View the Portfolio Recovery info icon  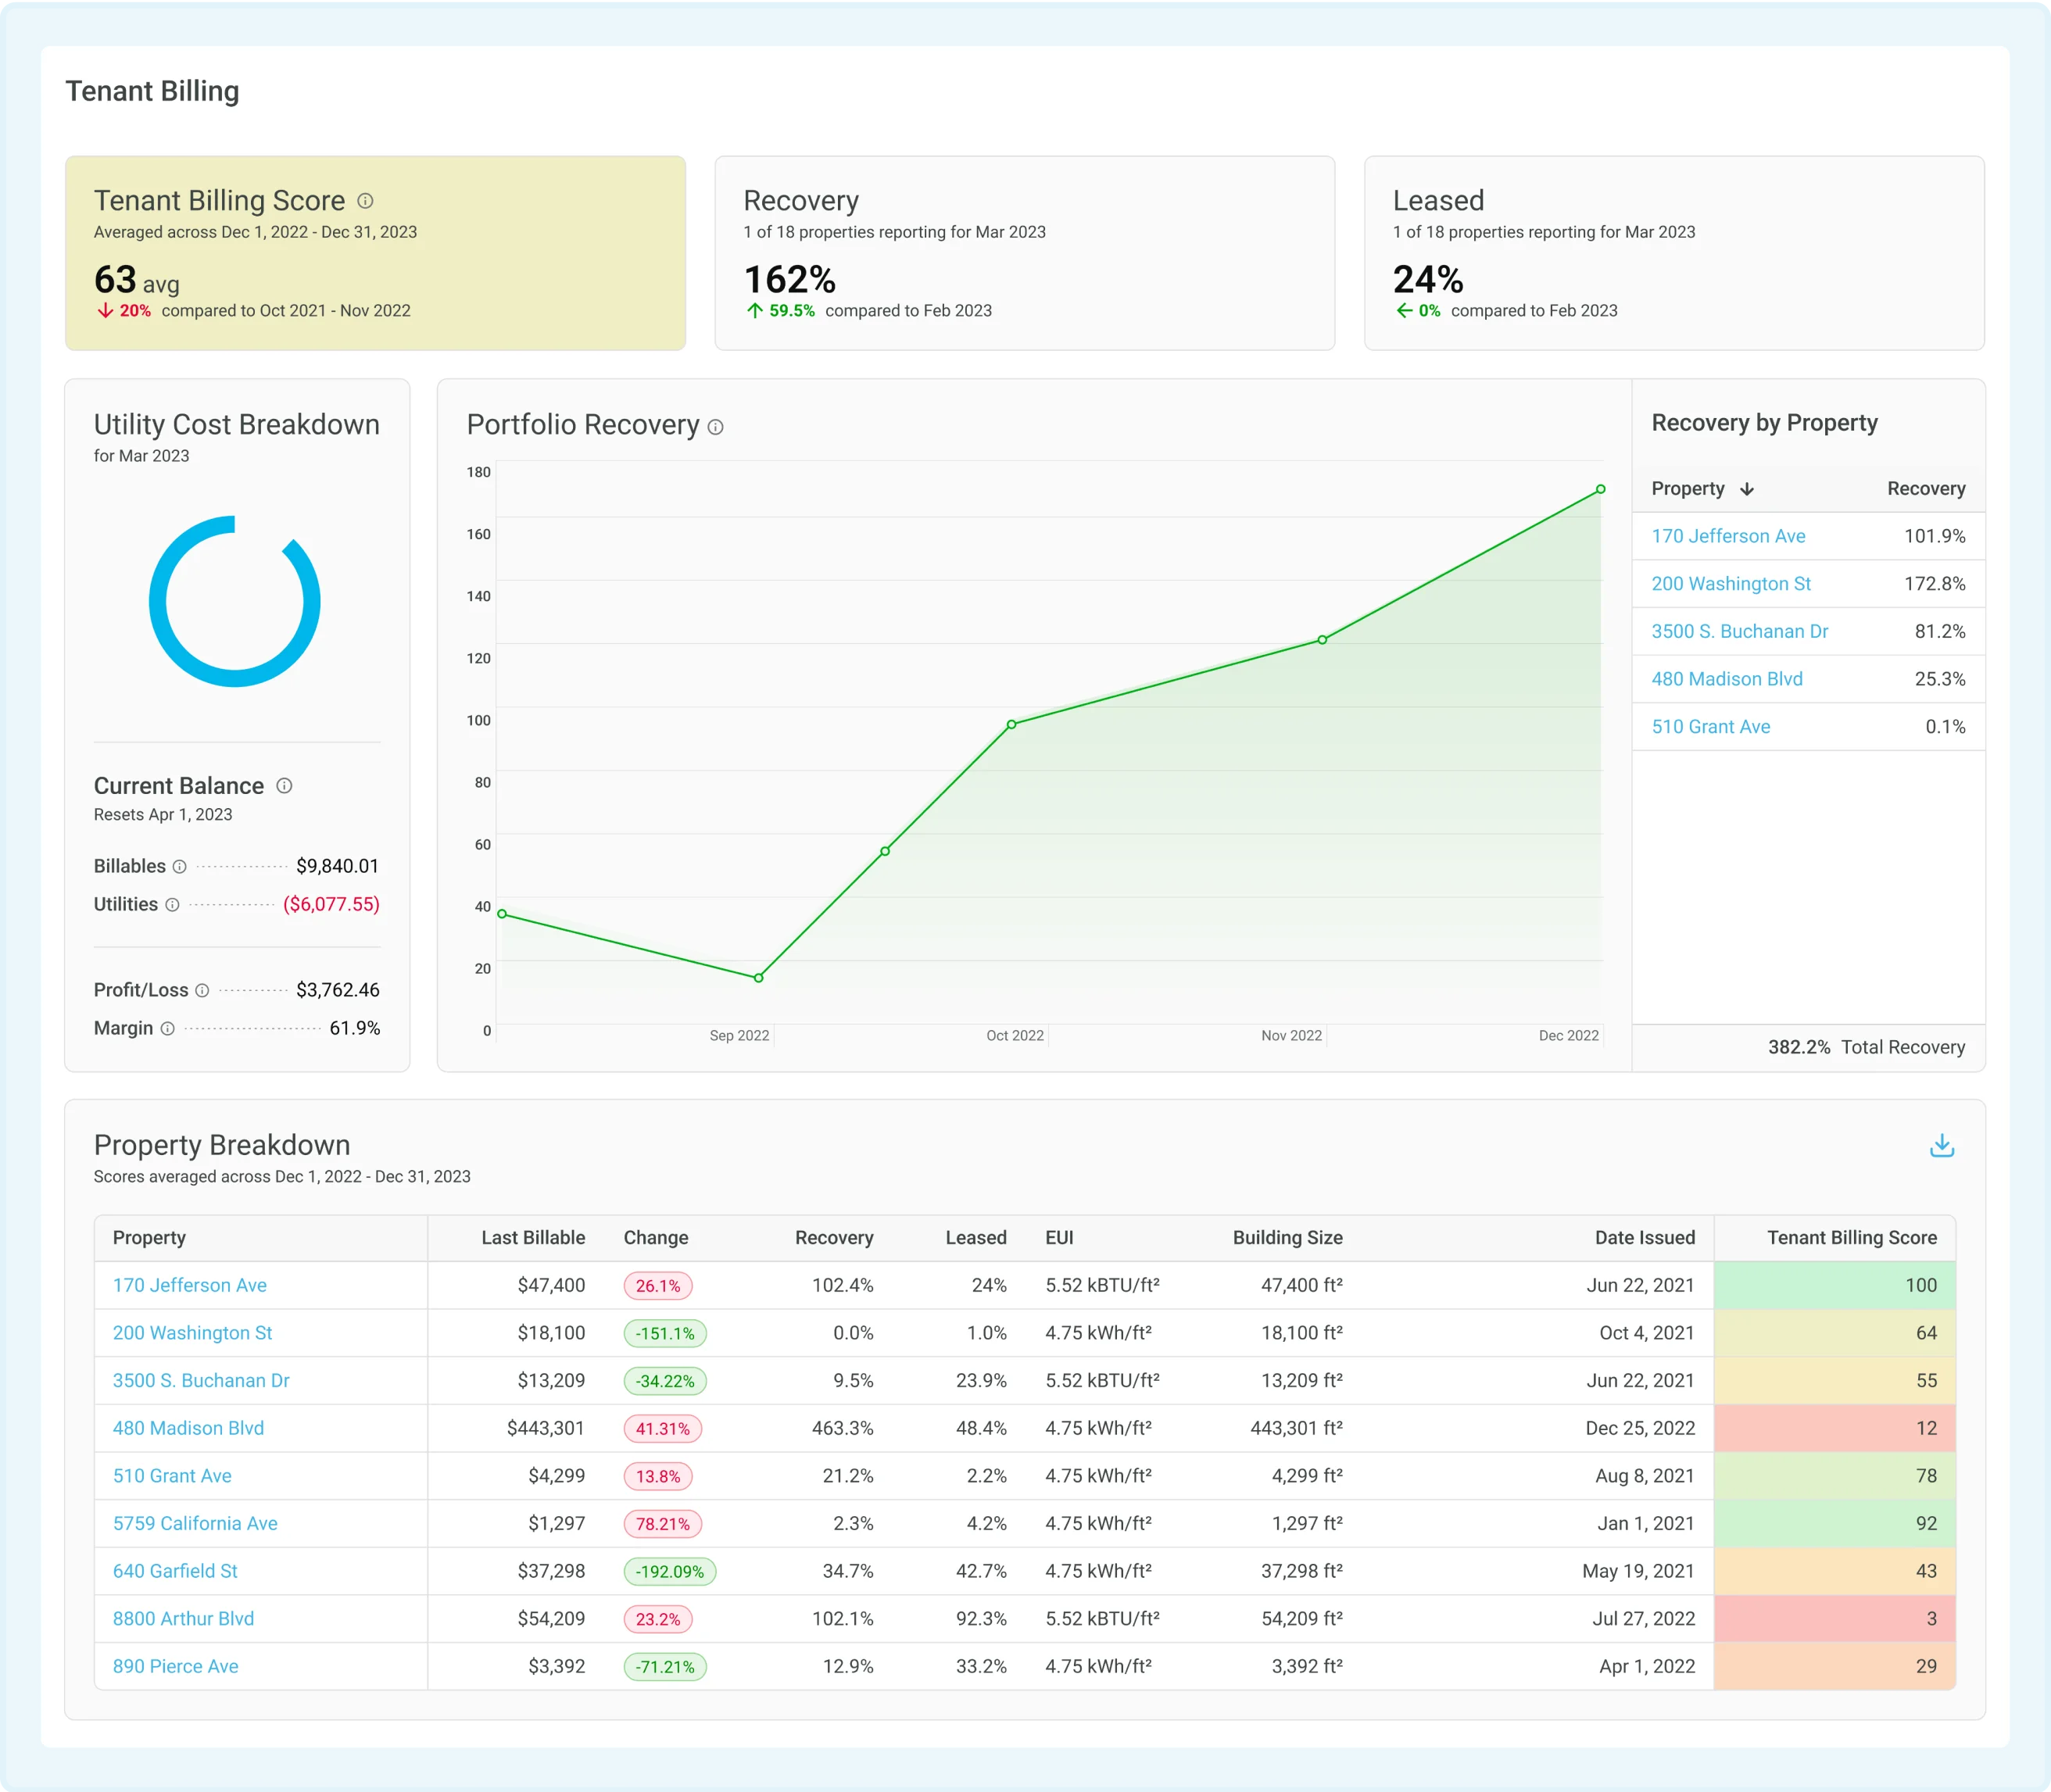(716, 428)
